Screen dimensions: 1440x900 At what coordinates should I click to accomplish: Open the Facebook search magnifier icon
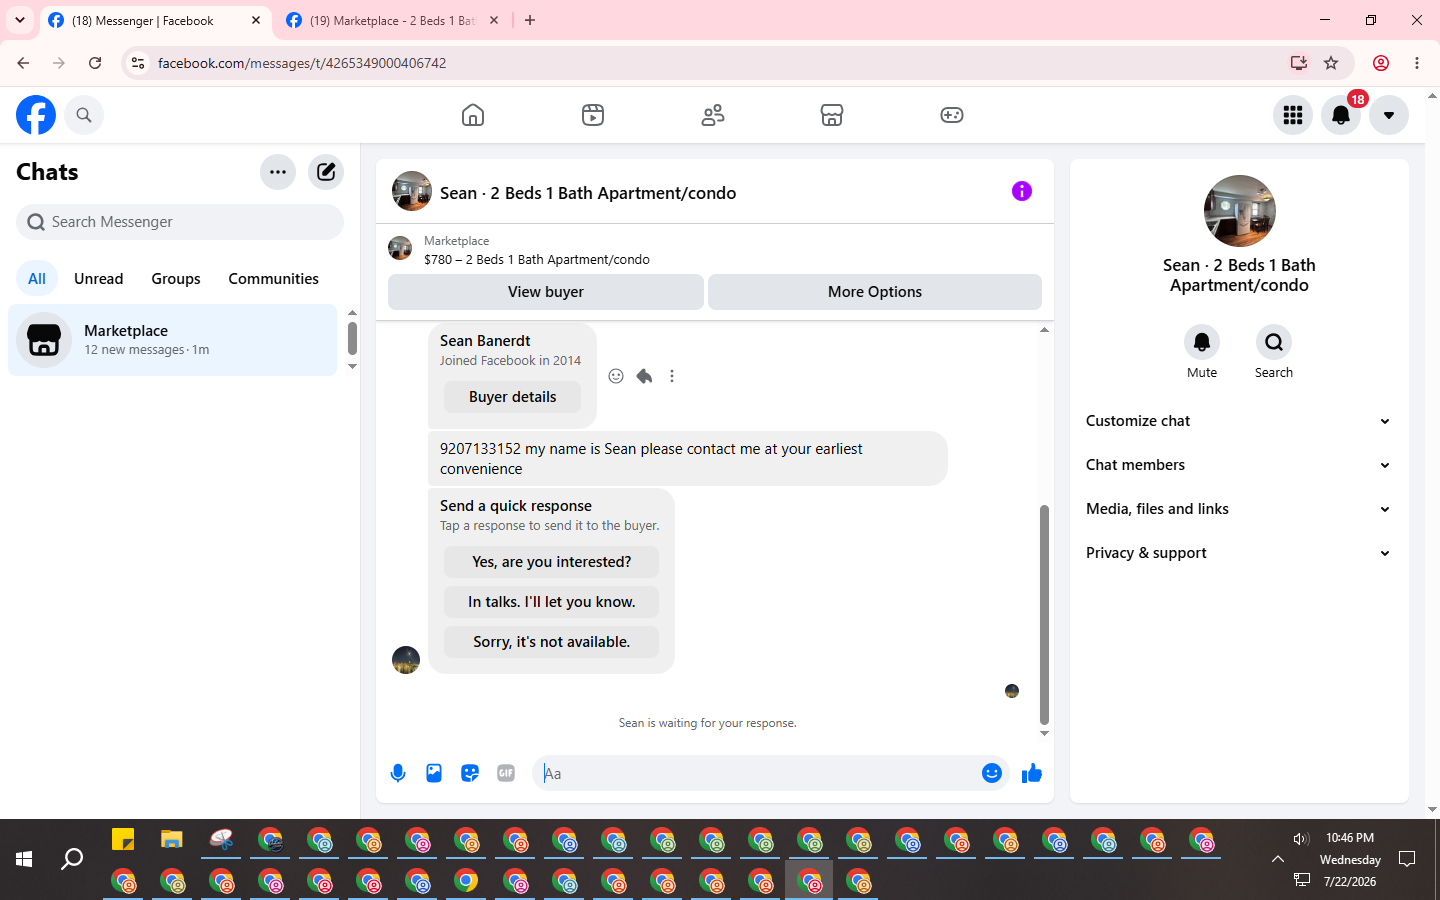pos(84,115)
